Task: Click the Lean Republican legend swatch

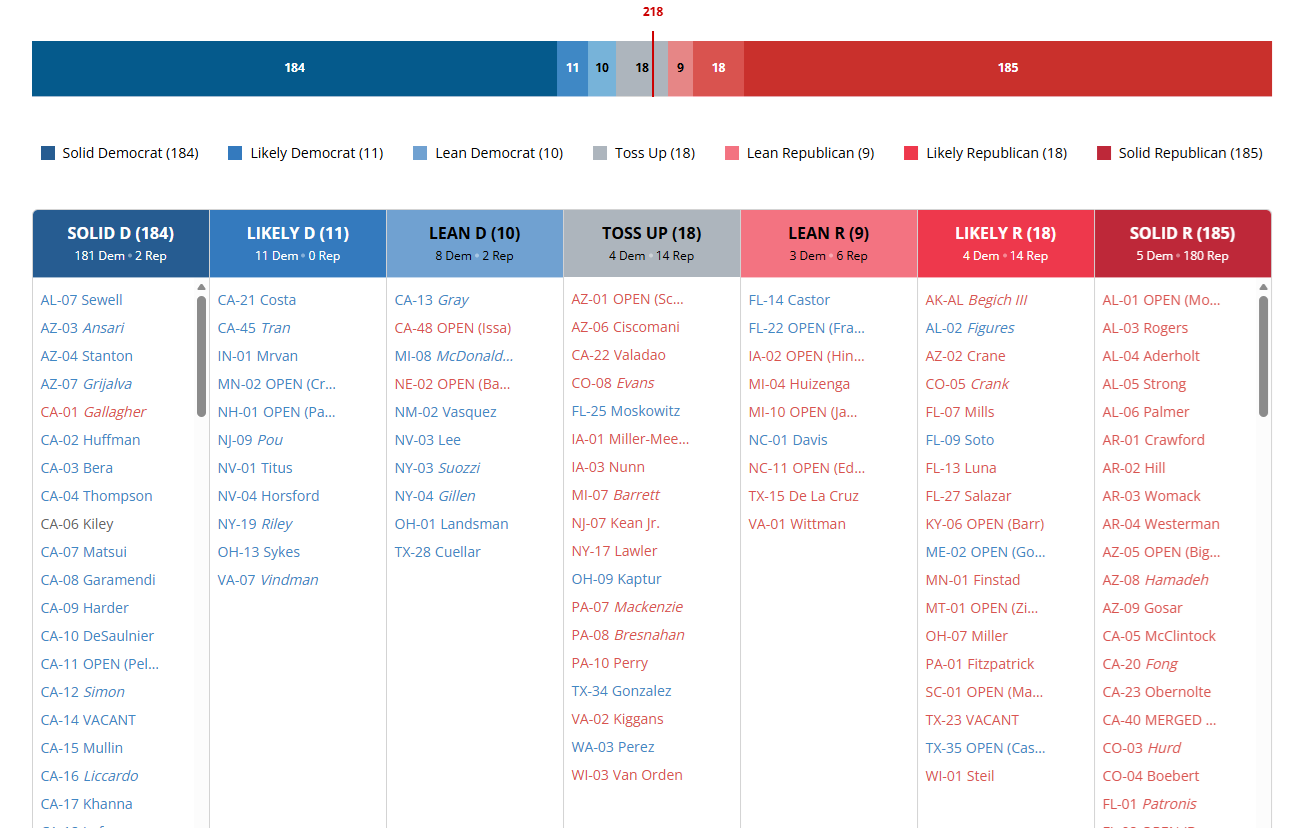Action: coord(732,153)
